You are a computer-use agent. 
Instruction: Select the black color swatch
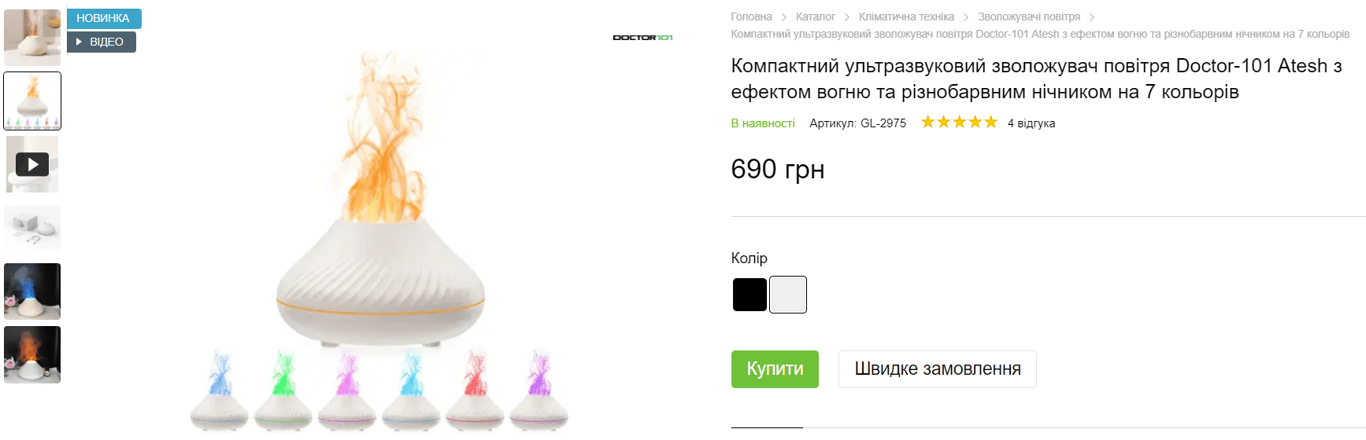point(750,295)
